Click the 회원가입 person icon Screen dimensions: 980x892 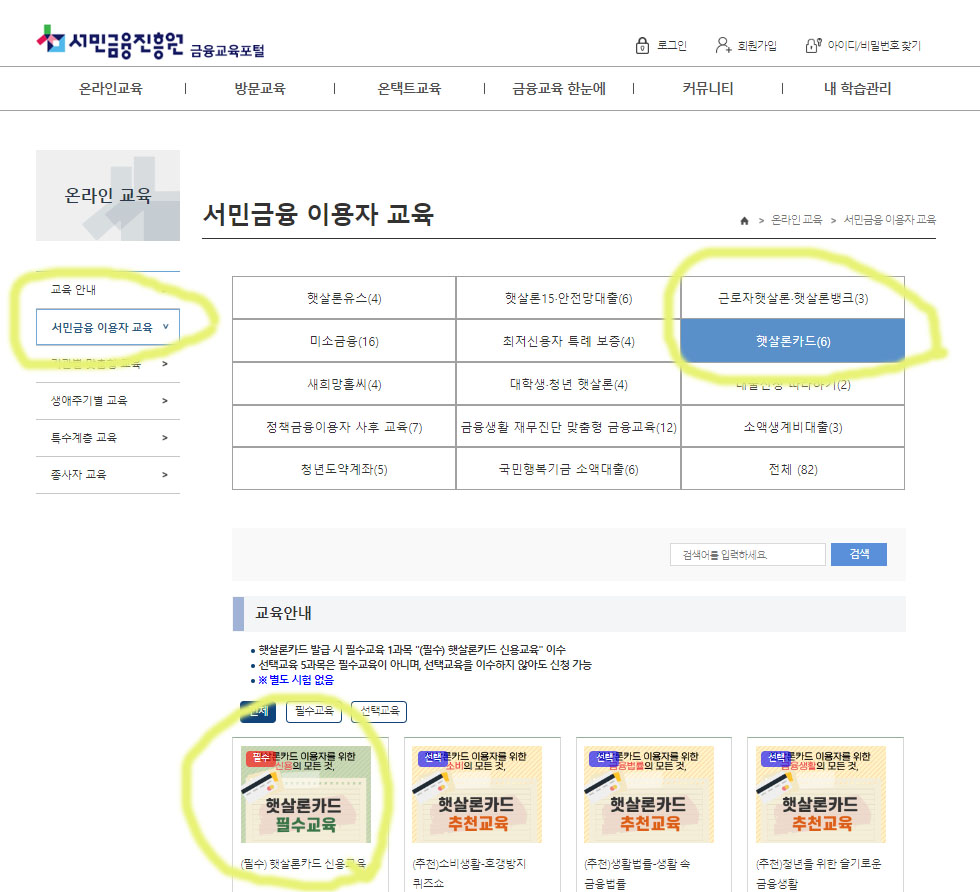point(722,45)
